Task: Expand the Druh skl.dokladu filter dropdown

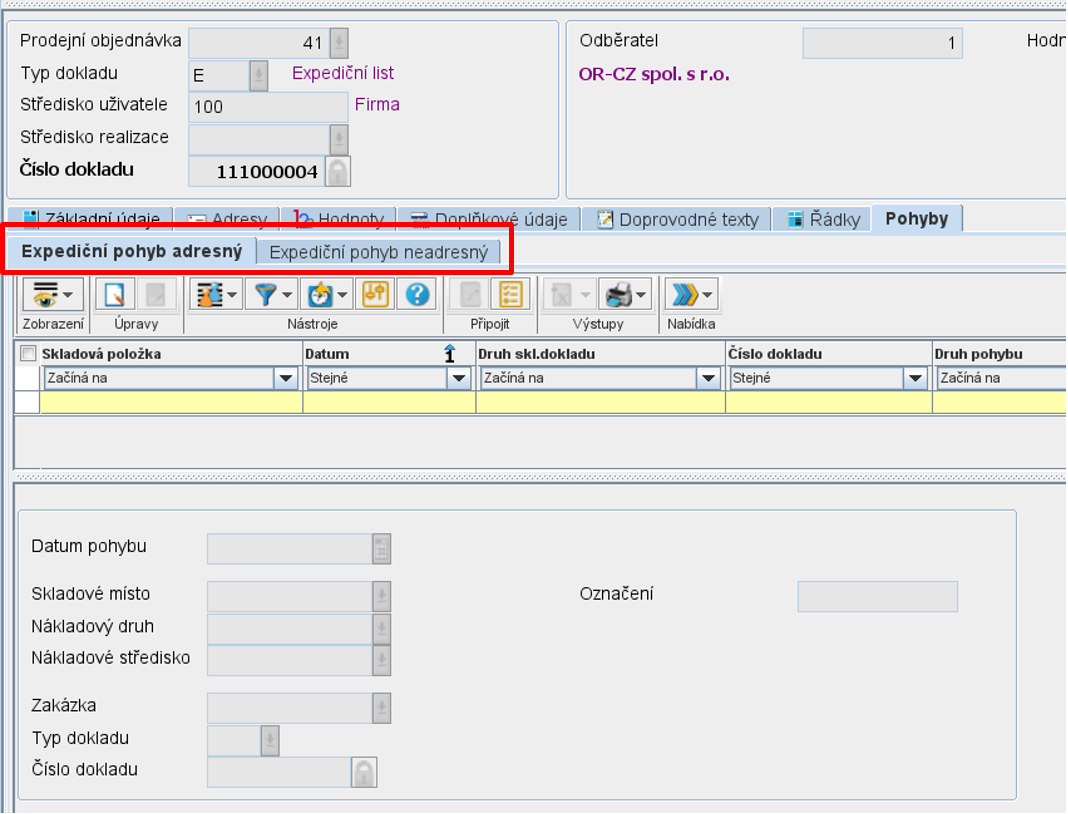Action: tap(708, 378)
